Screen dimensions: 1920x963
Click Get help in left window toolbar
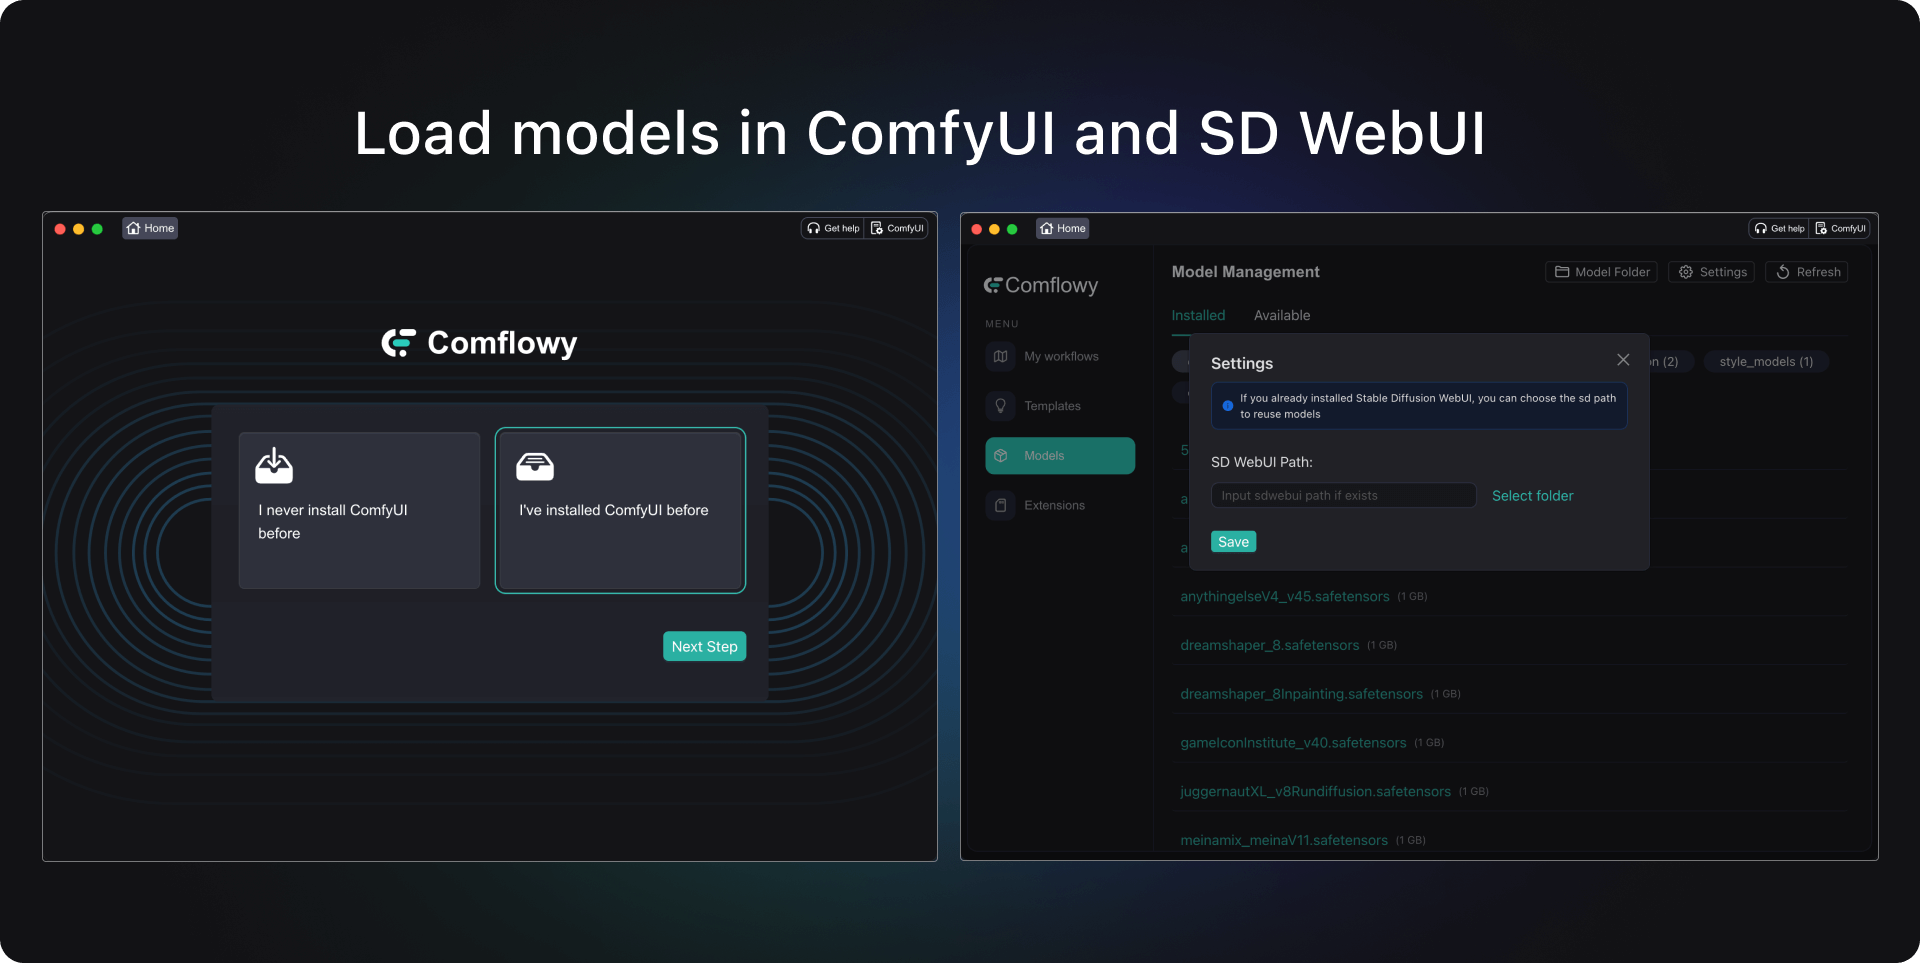(833, 228)
